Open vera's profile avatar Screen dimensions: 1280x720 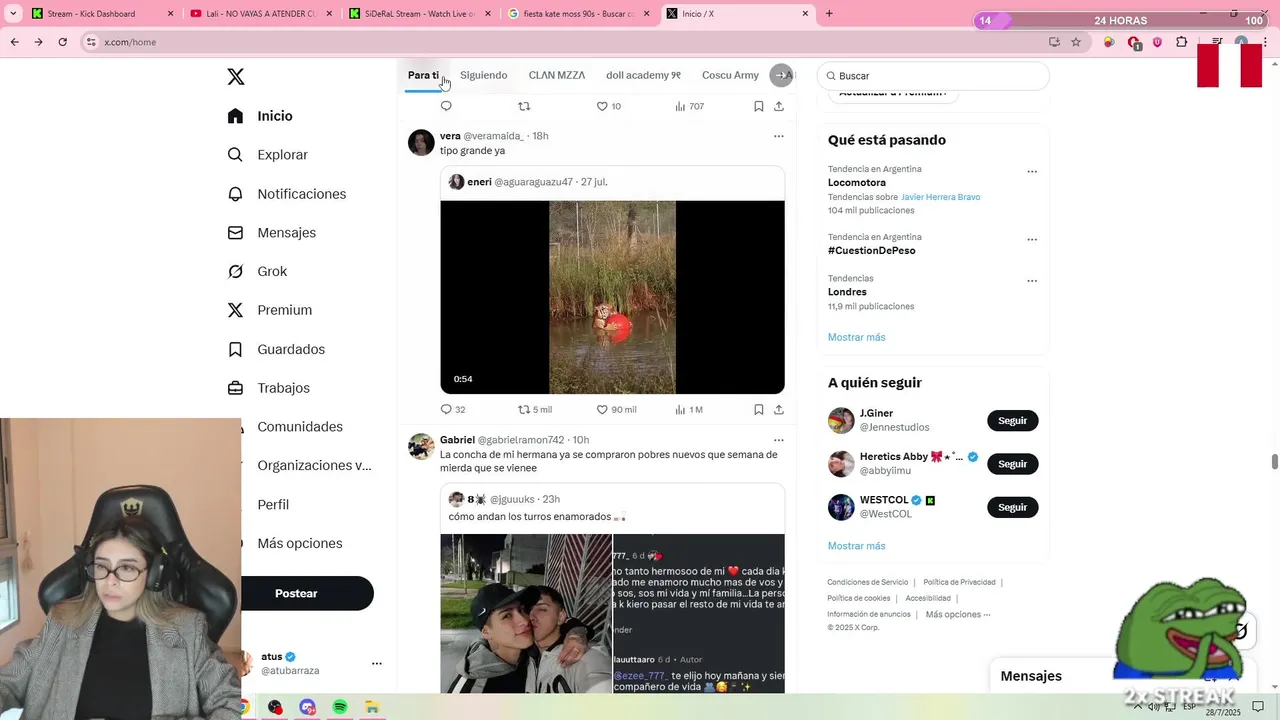[421, 142]
